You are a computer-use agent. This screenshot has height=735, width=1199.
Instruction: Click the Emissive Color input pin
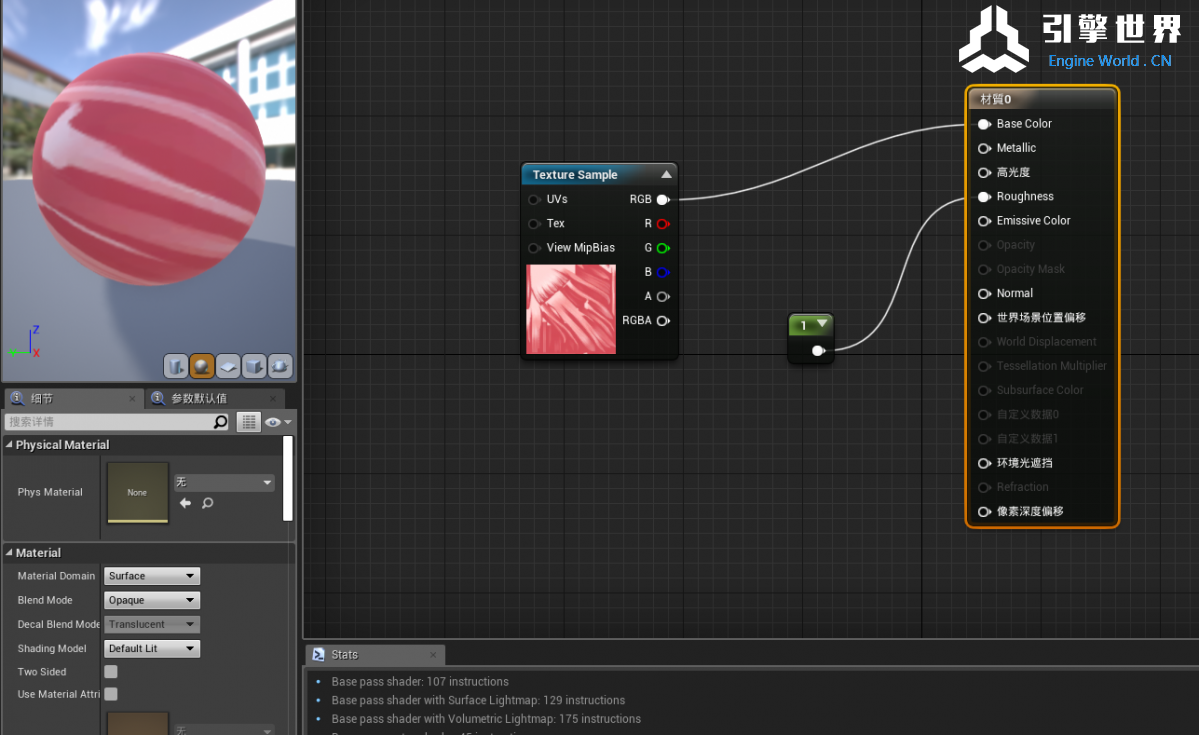[984, 221]
